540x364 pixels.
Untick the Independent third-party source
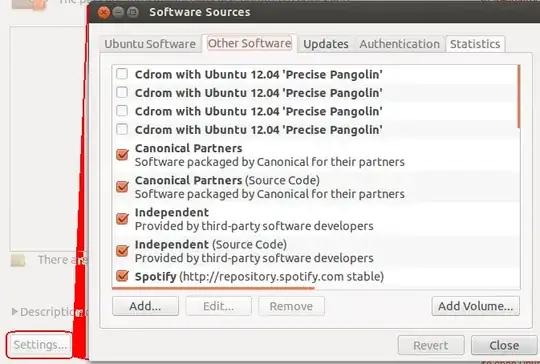pos(122,219)
